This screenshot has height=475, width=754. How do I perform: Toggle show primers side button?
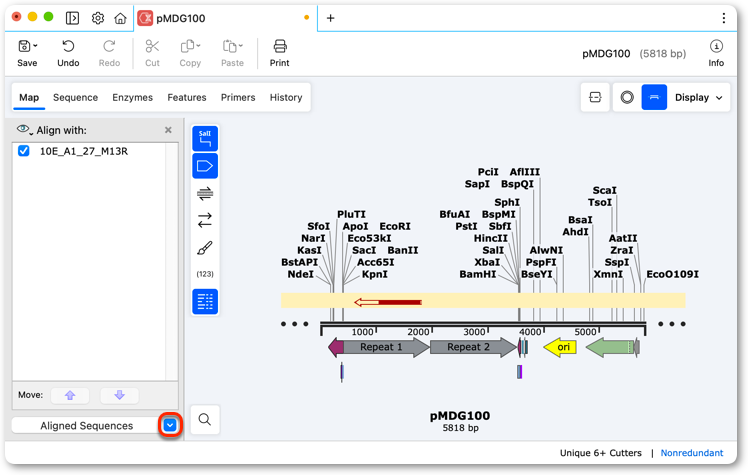click(205, 193)
